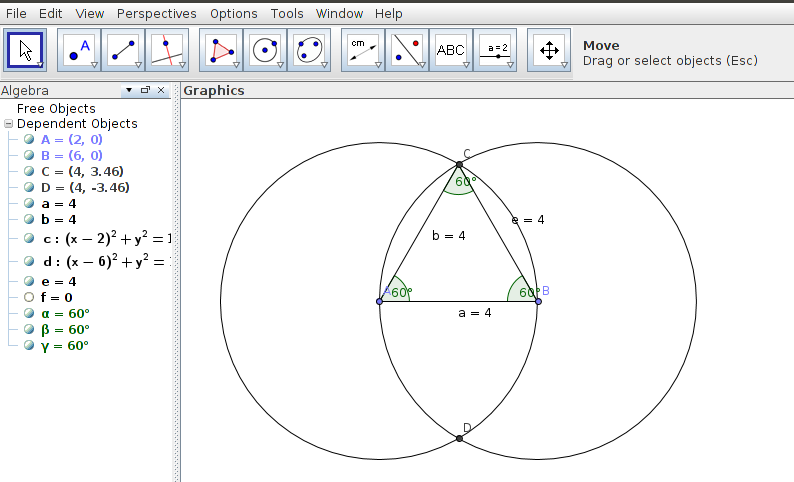Select the Move Graphics View tool
The width and height of the screenshot is (794, 482).
pyautogui.click(x=549, y=50)
